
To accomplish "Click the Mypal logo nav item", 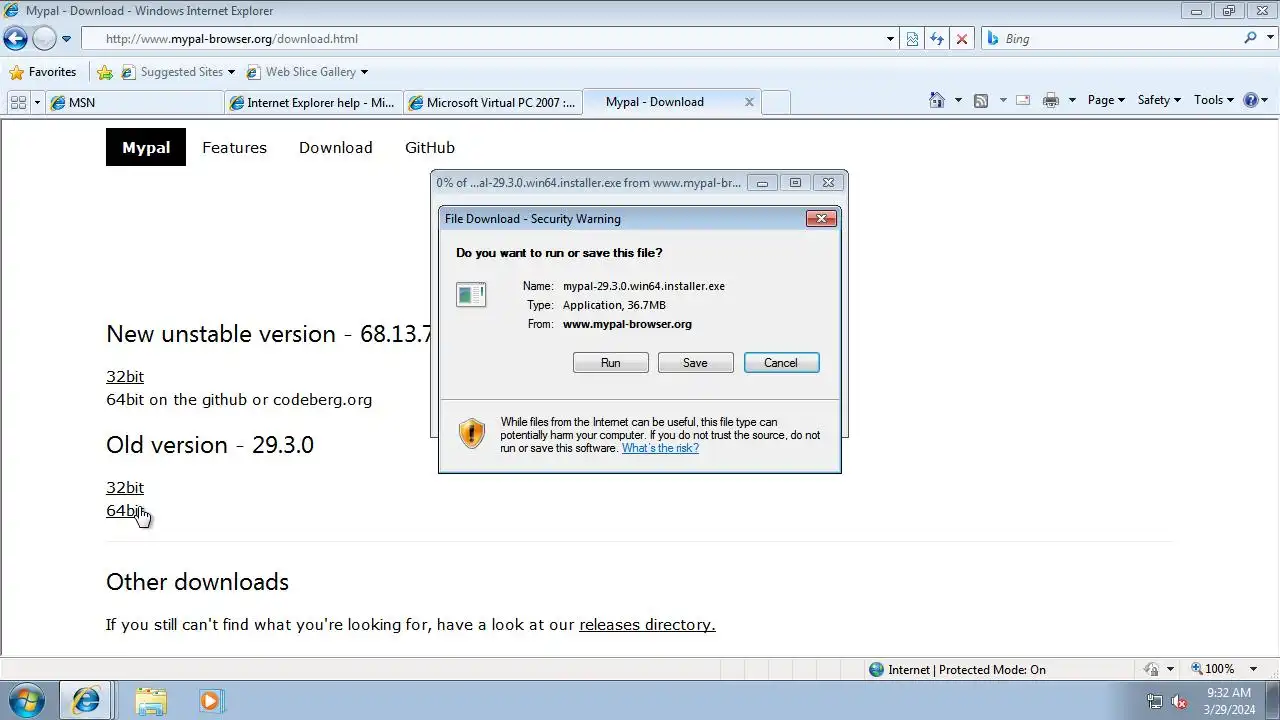I will pos(146,147).
